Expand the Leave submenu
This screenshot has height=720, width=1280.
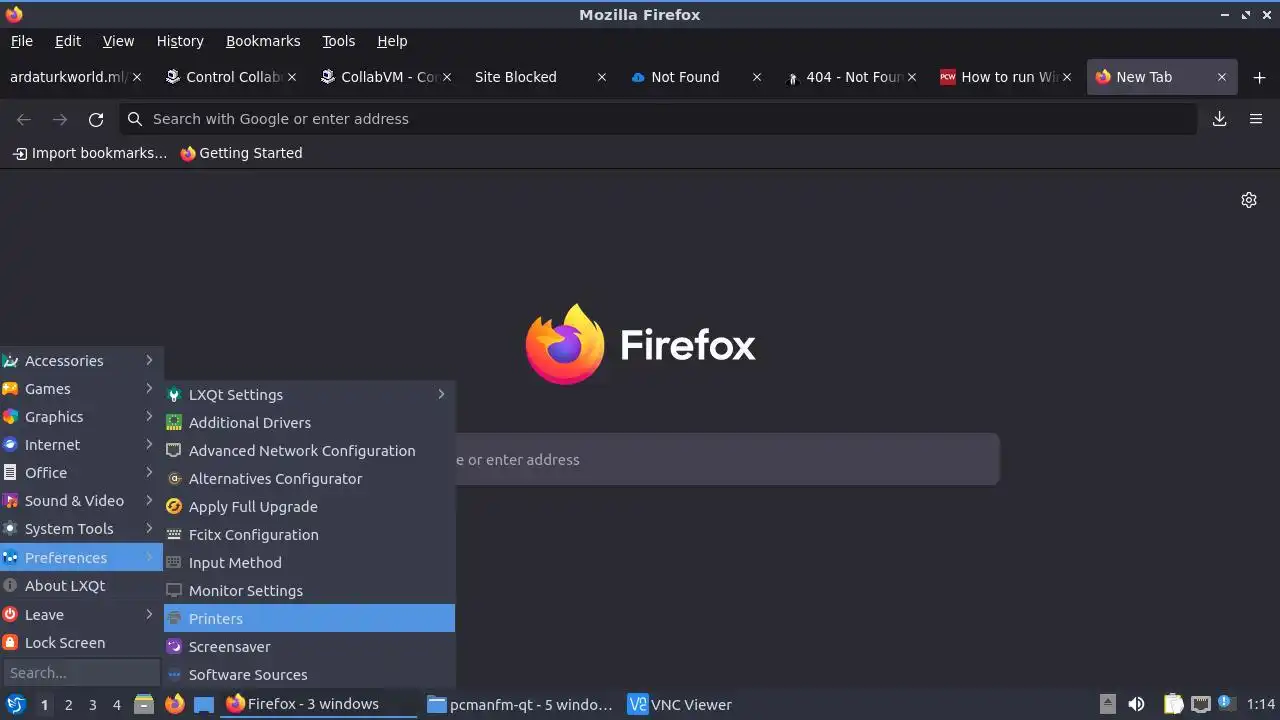click(81, 615)
